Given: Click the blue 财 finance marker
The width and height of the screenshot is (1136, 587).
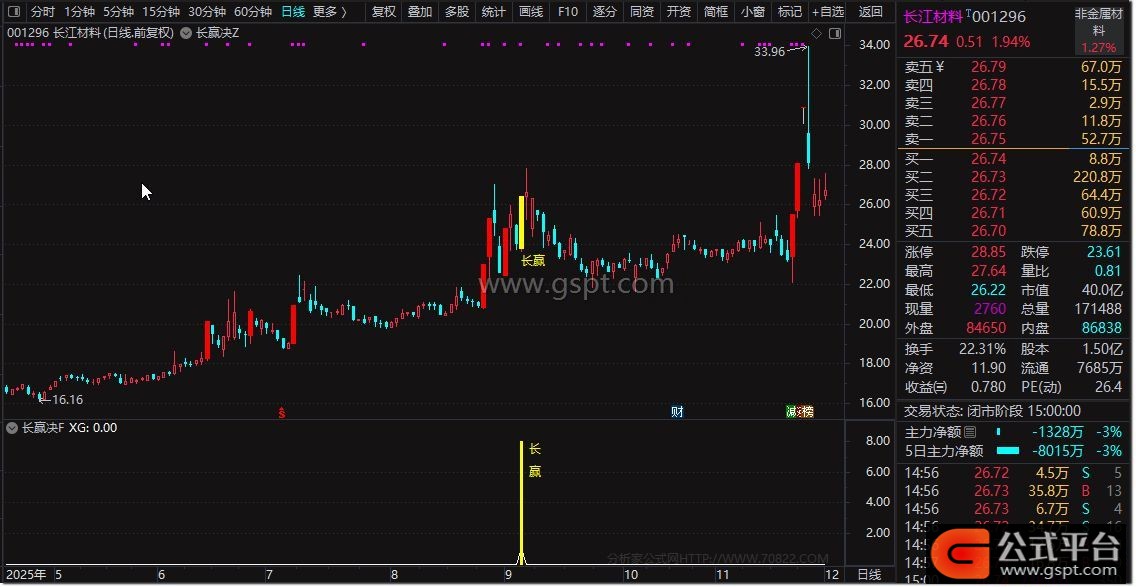Looking at the screenshot, I should coord(677,412).
